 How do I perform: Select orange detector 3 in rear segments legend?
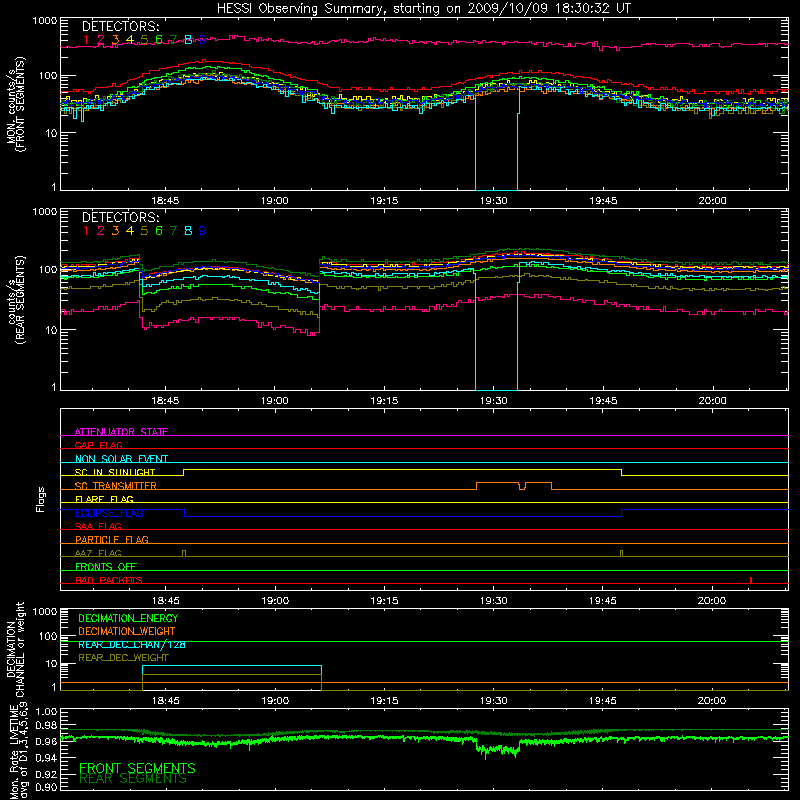(115, 231)
